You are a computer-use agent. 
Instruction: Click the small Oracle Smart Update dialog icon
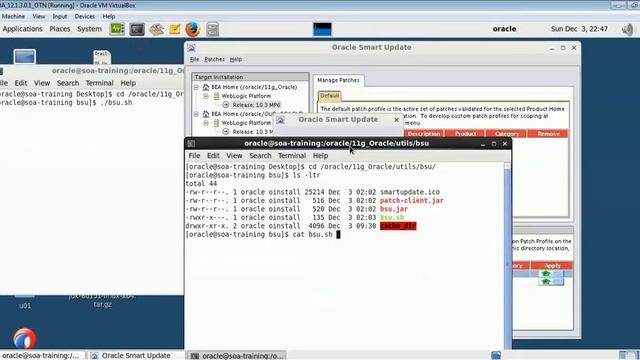(x=280, y=120)
